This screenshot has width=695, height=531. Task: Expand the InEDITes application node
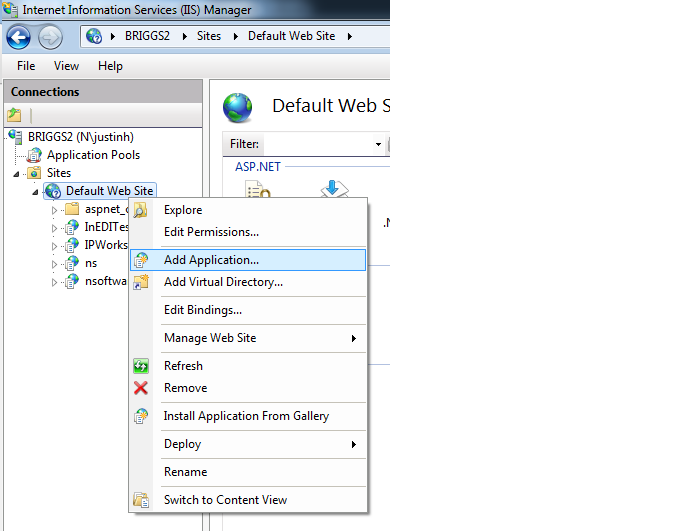click(54, 228)
